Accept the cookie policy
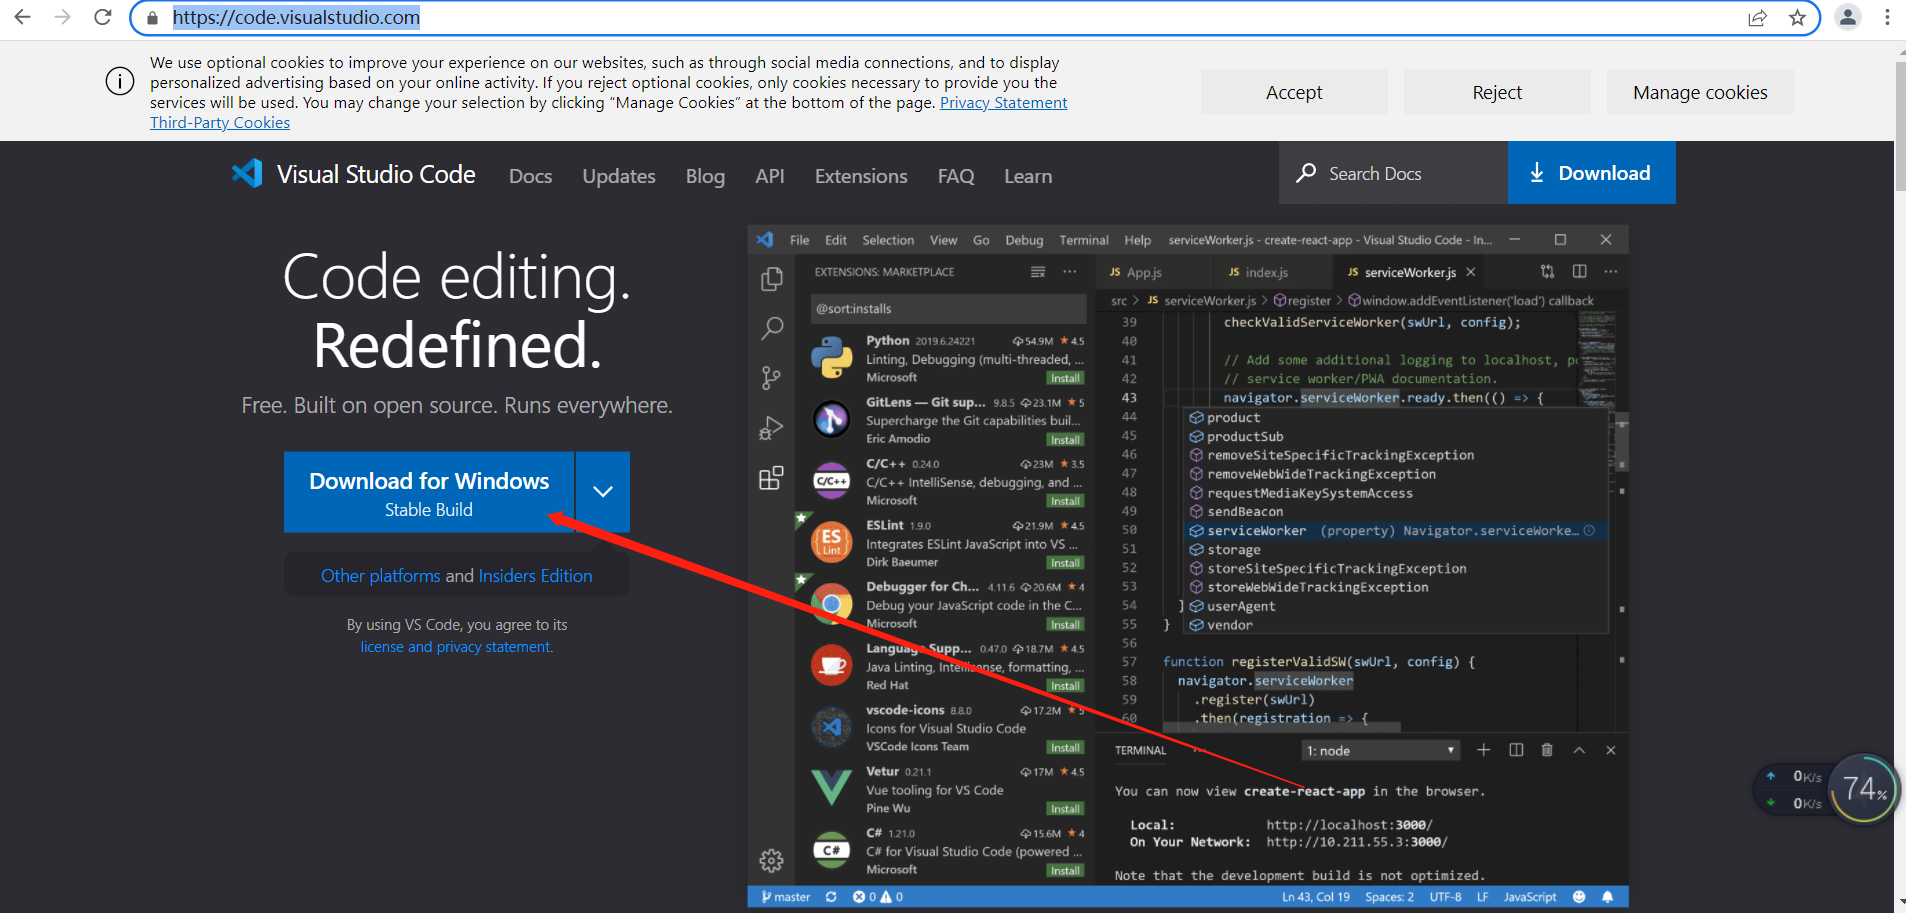This screenshot has height=915, width=1906. coord(1293,91)
